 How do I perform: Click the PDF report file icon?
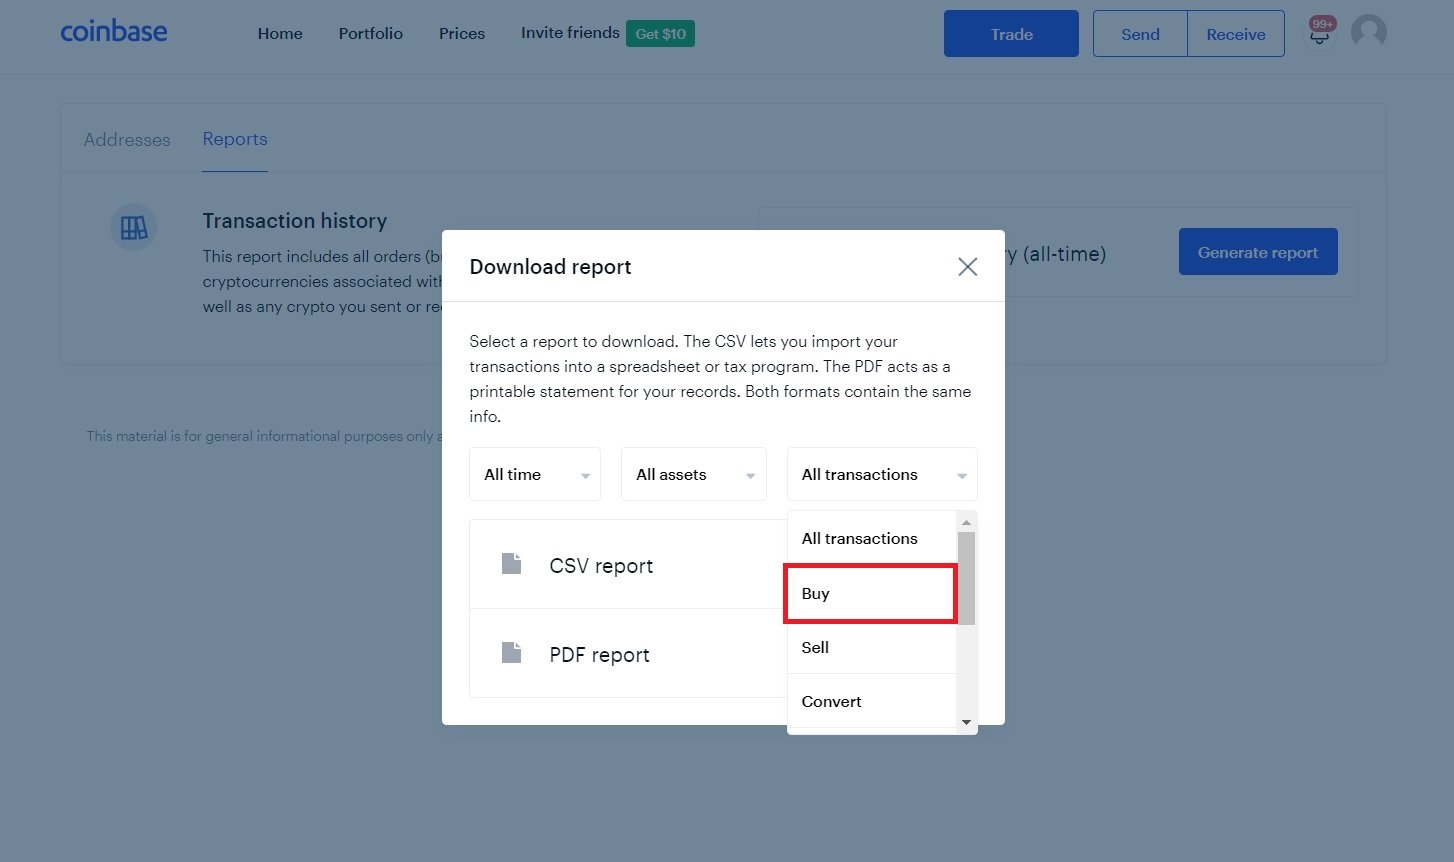coord(511,653)
